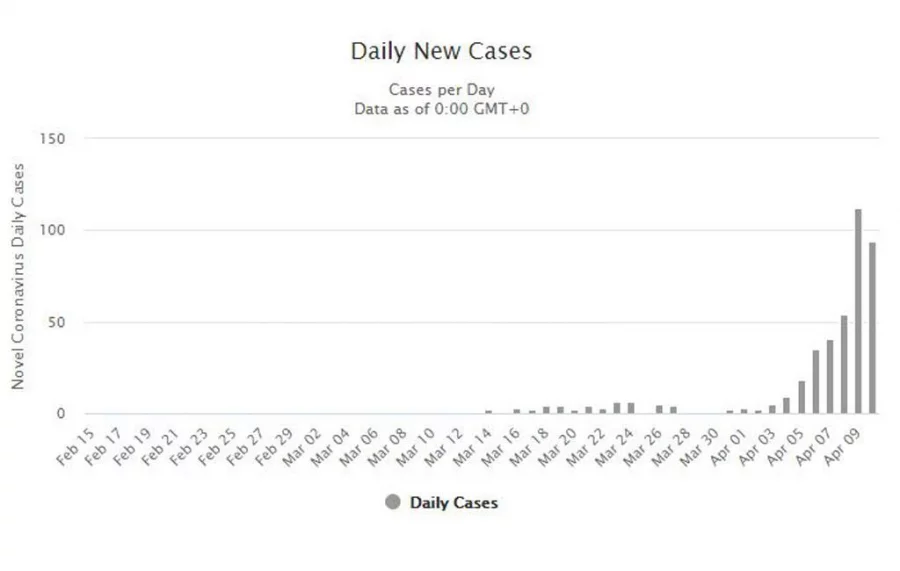
Task: Click the Apr 05 axis label
Action: pyautogui.click(x=786, y=446)
